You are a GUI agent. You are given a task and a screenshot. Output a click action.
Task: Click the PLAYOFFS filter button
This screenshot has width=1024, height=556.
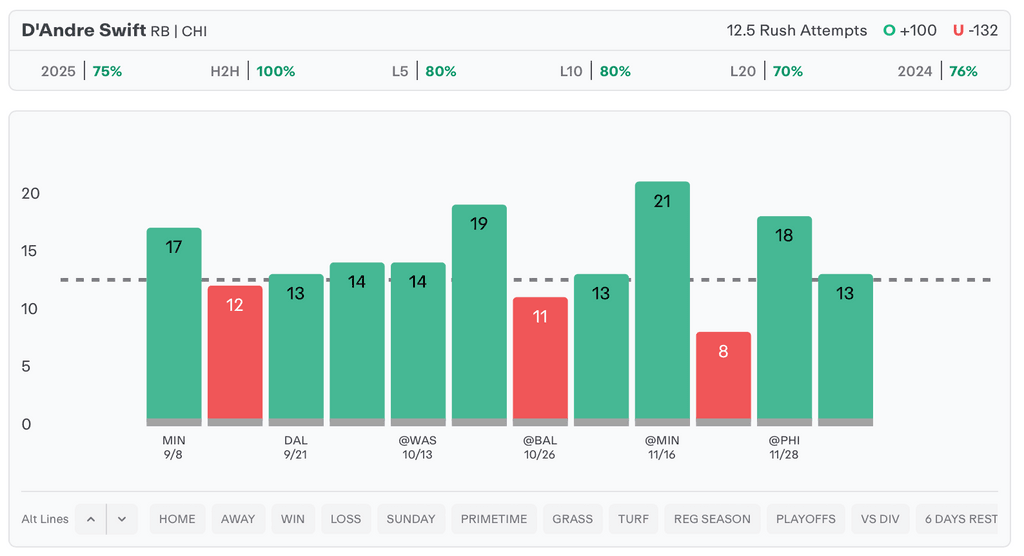coord(805,519)
